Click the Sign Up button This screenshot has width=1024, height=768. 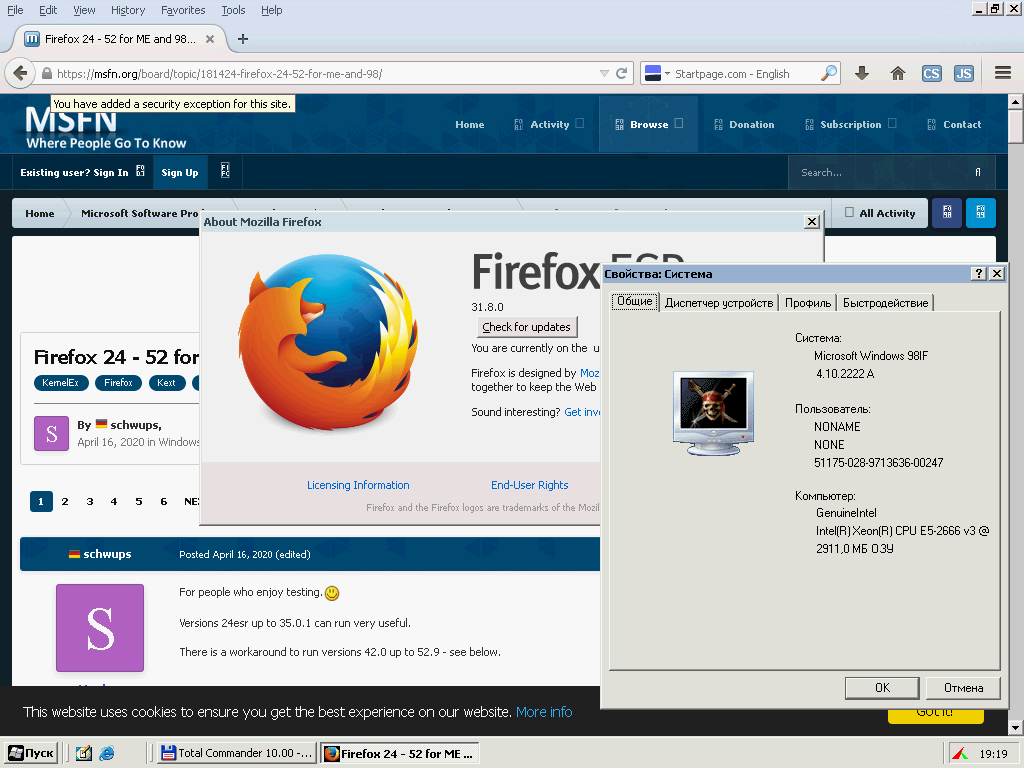[180, 172]
